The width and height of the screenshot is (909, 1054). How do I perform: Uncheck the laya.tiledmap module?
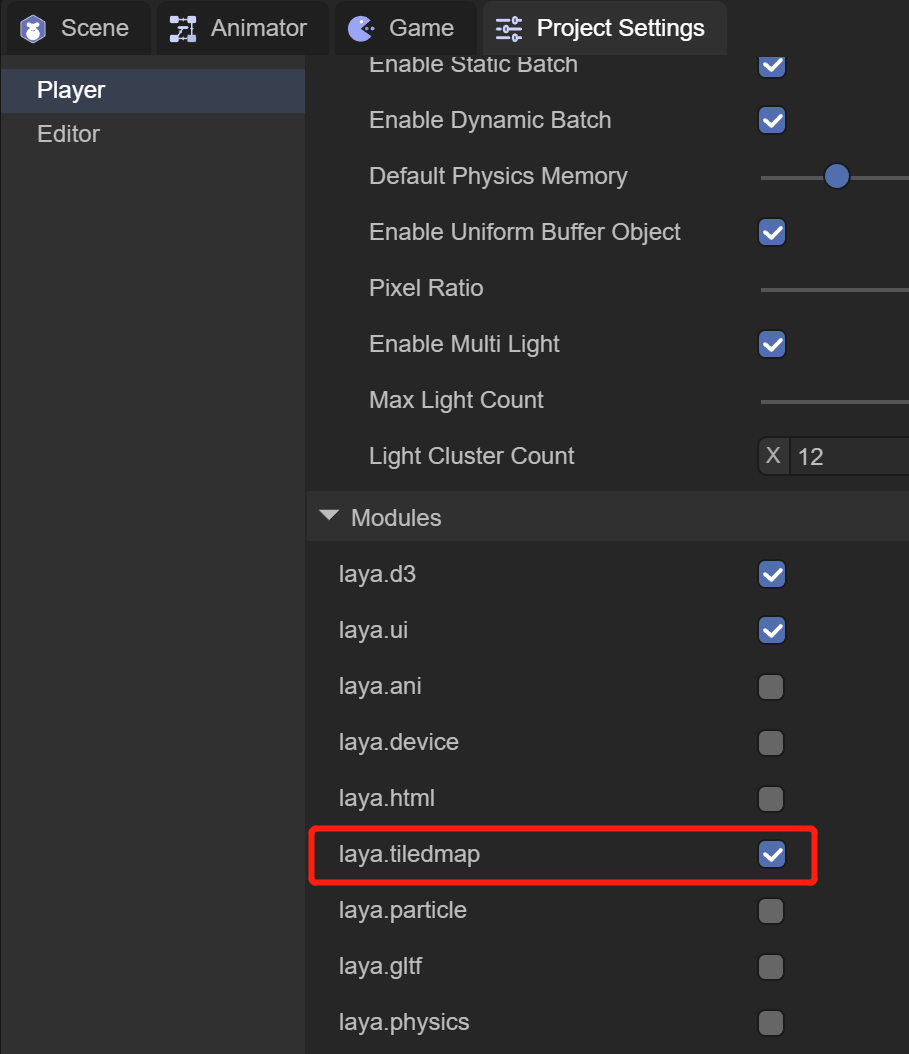[x=772, y=855]
